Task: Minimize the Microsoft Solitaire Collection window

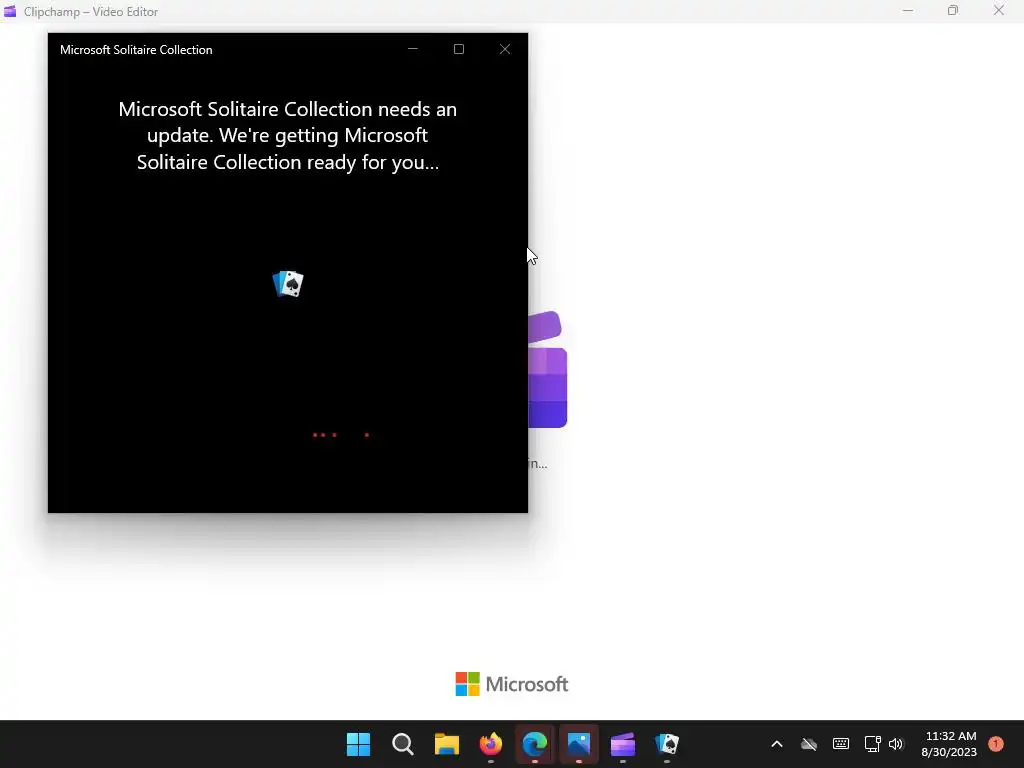Action: tap(413, 49)
